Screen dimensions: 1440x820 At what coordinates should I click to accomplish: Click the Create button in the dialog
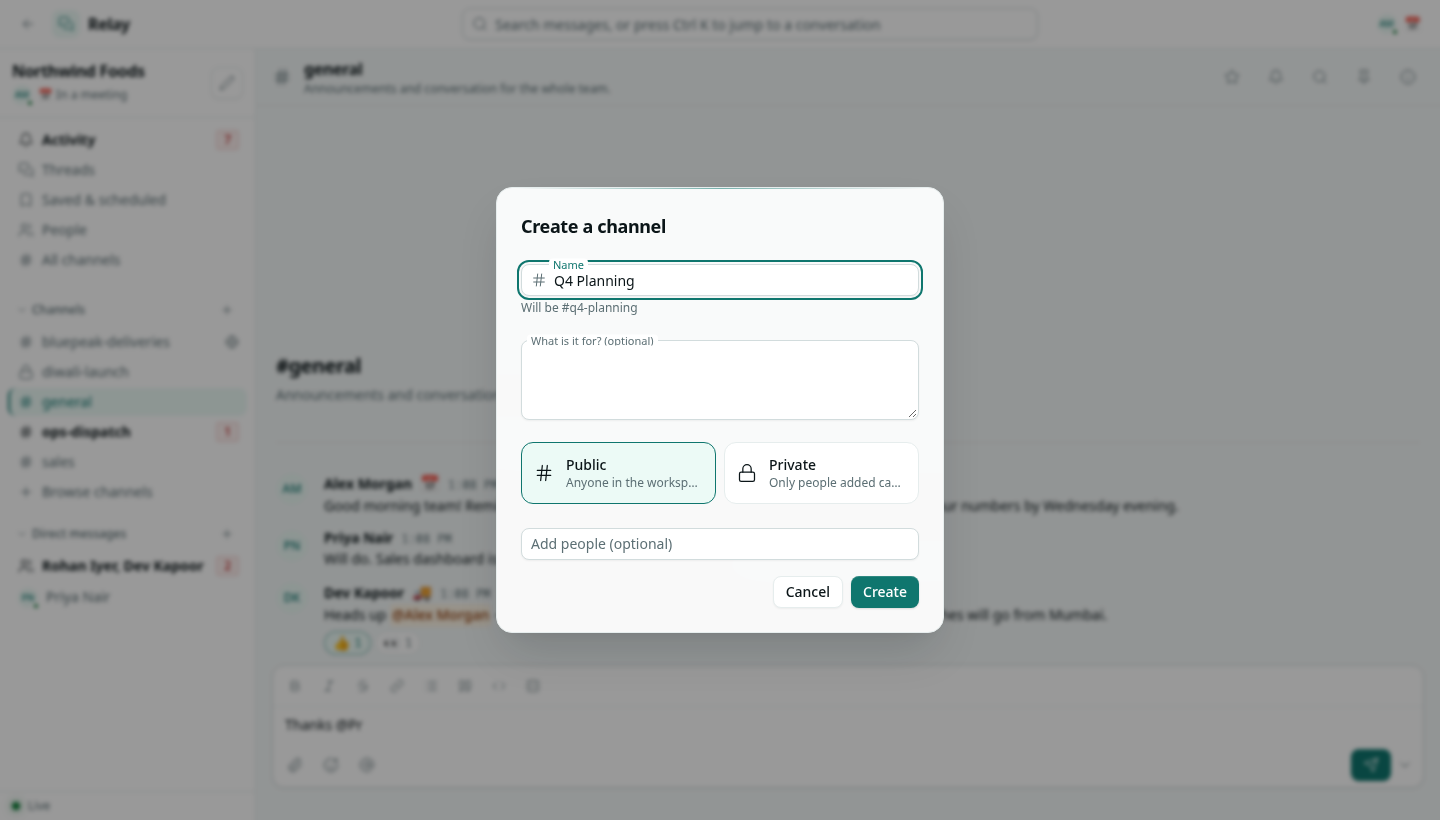(x=885, y=592)
